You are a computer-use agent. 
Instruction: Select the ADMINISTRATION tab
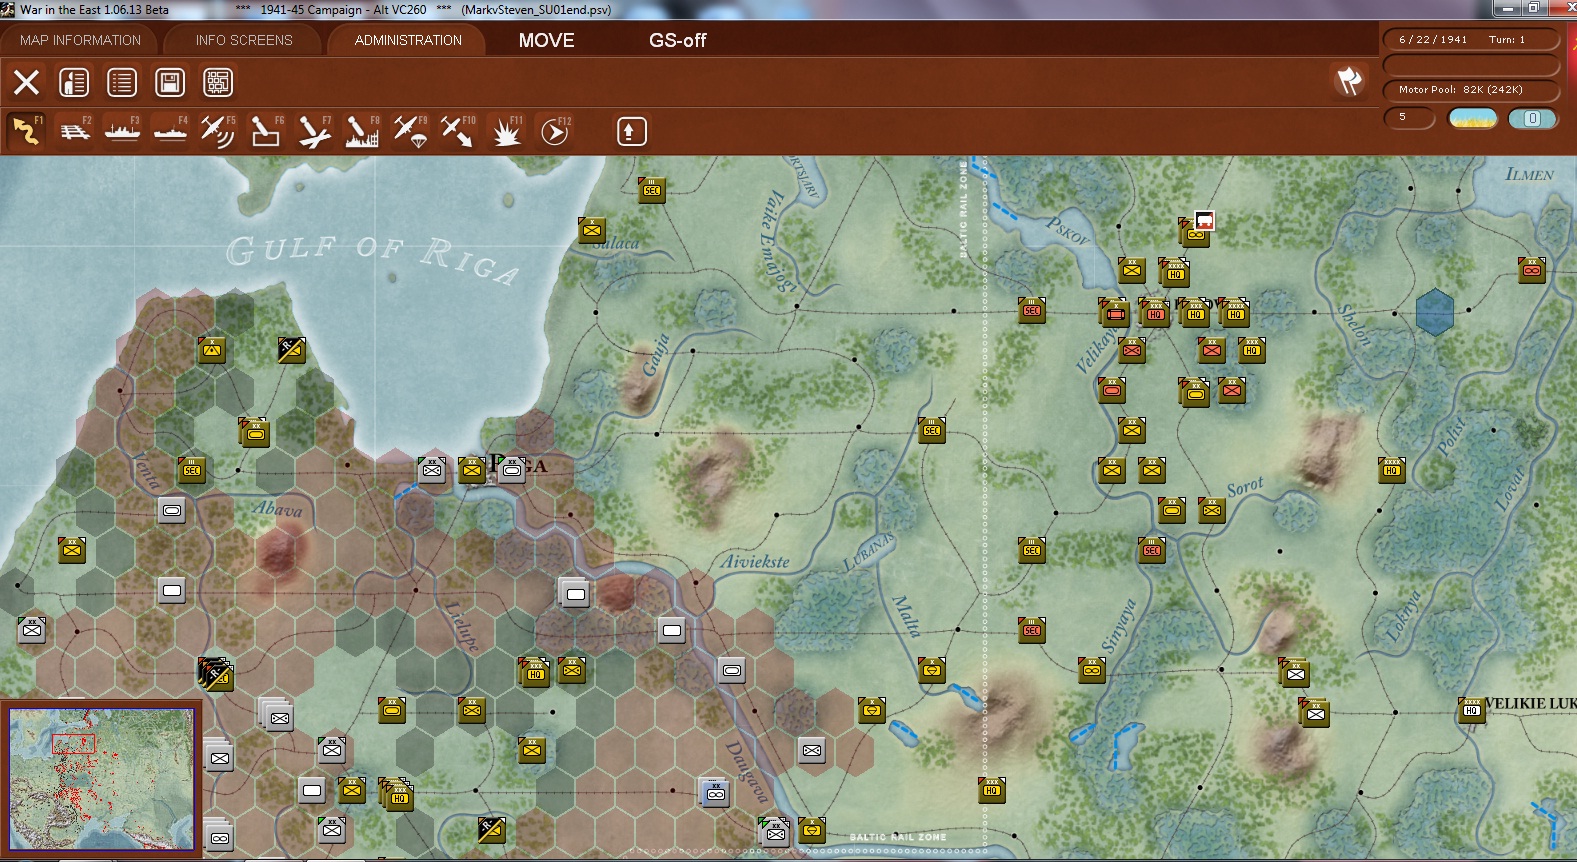408,40
